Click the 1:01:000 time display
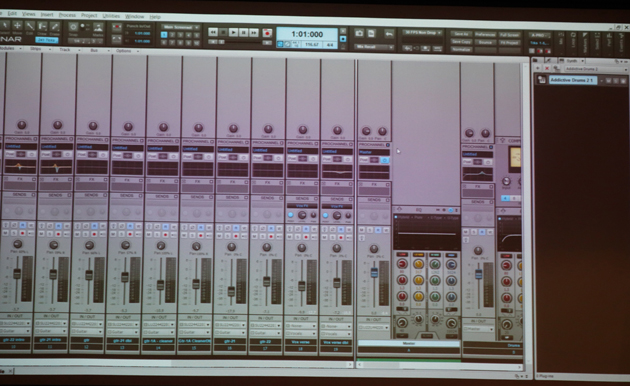Viewport: 630px width, 386px height. click(x=307, y=34)
